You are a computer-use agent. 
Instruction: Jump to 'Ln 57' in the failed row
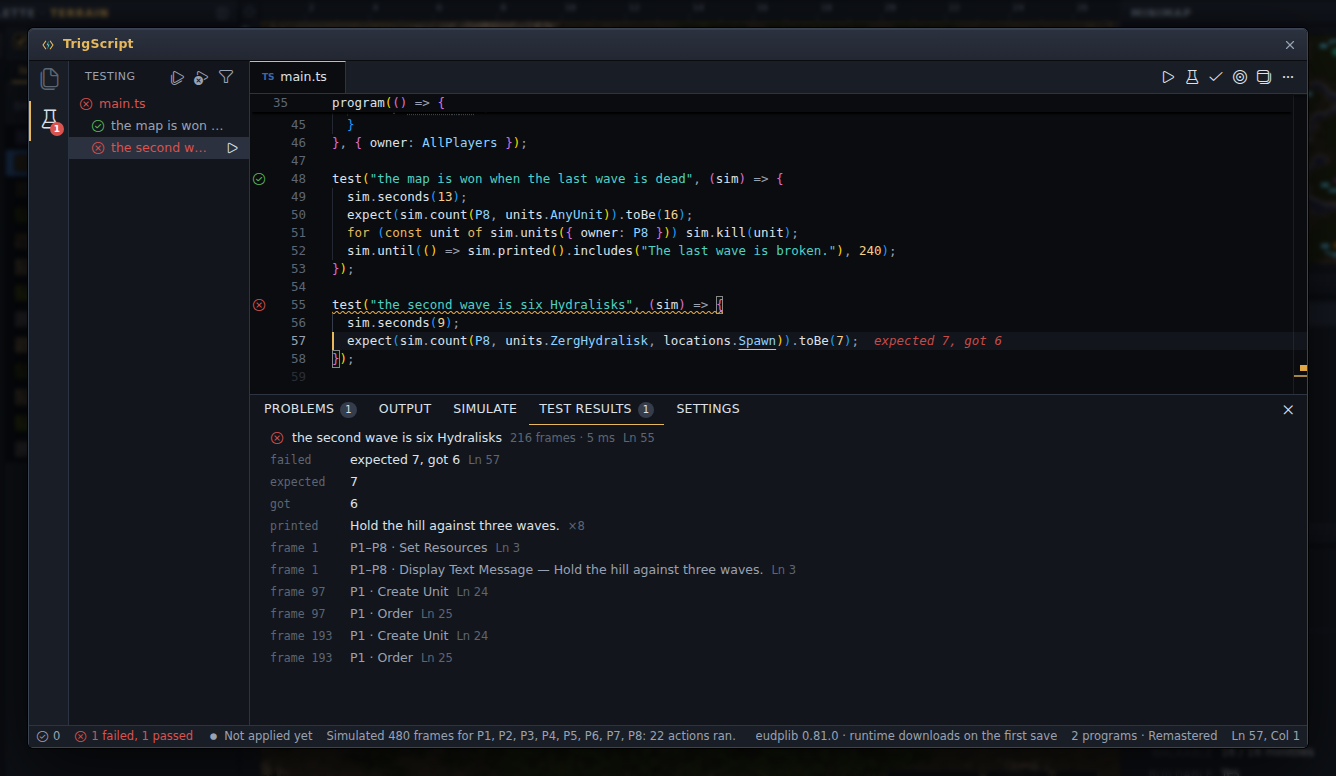[x=484, y=460]
